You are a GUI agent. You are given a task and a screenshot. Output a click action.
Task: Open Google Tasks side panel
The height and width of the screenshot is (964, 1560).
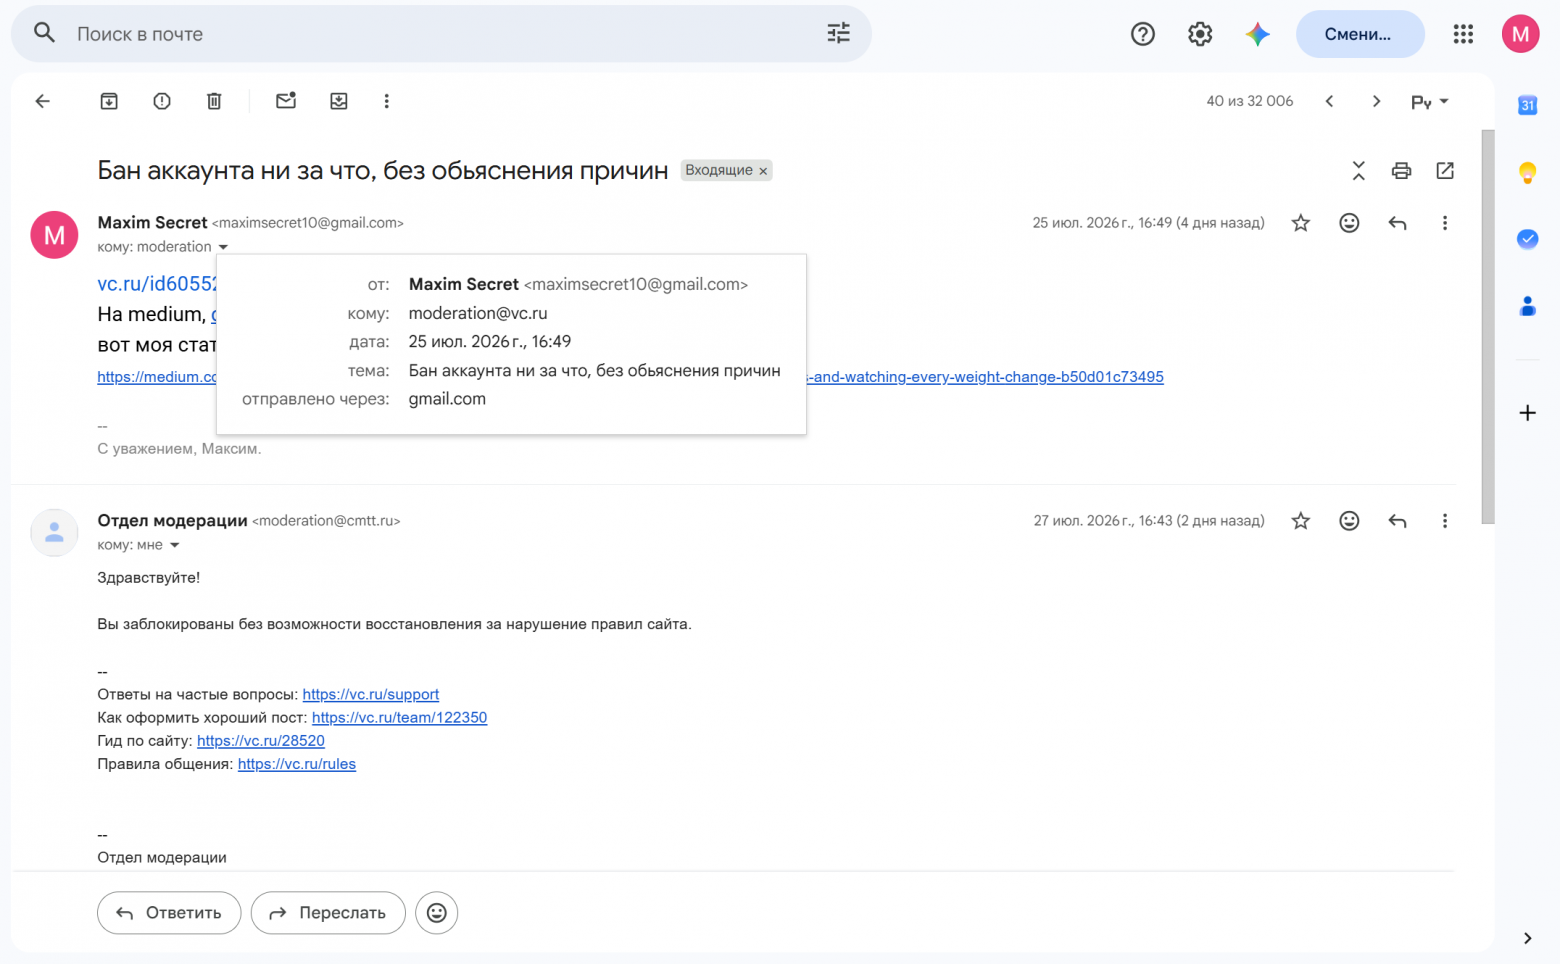pos(1527,239)
